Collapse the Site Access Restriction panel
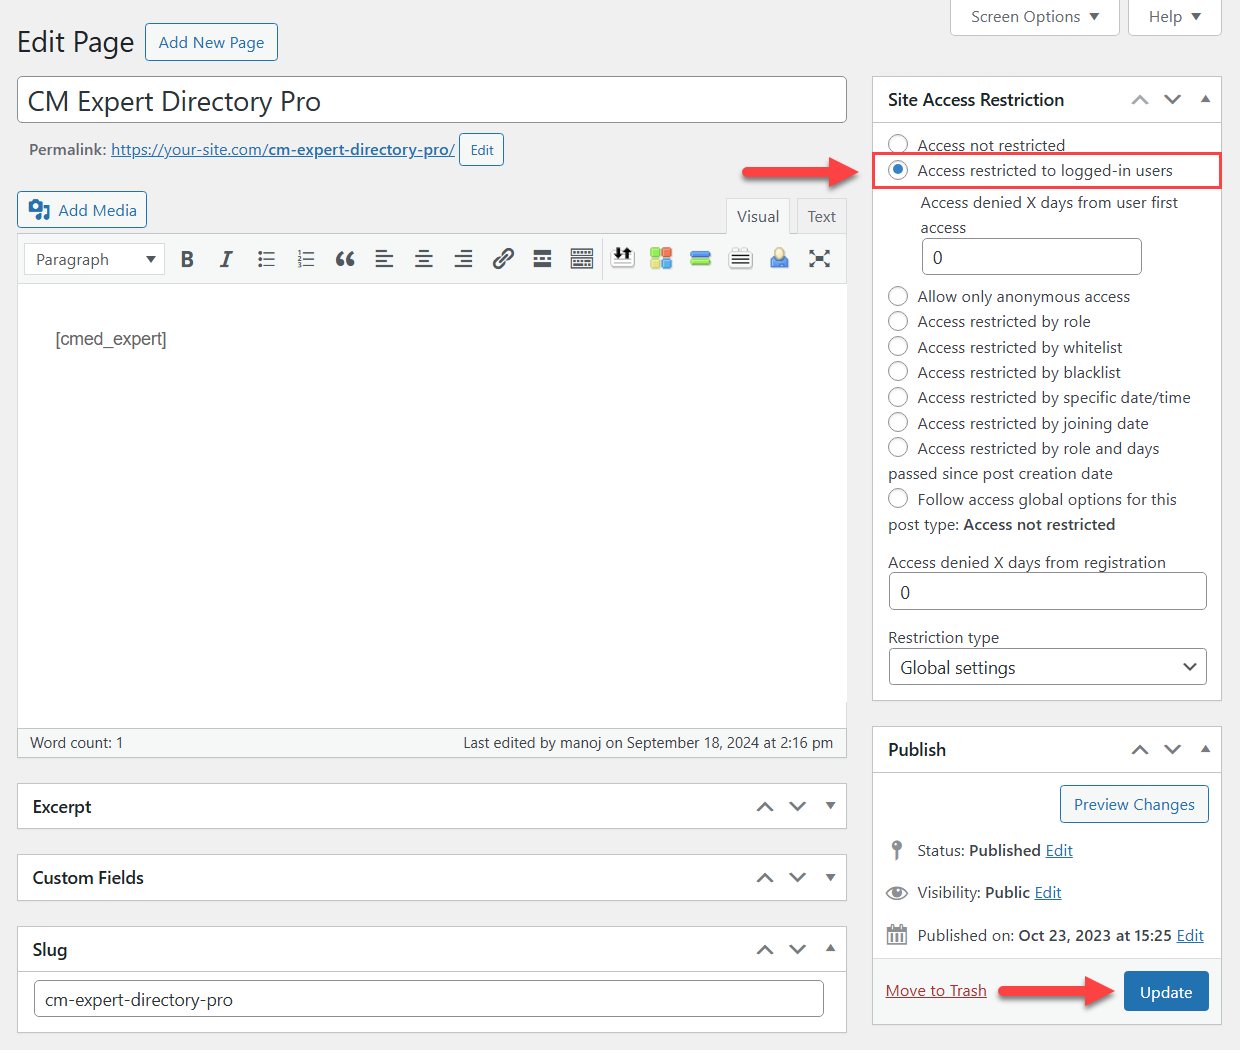Screen dimensions: 1240x1050 1205,100
